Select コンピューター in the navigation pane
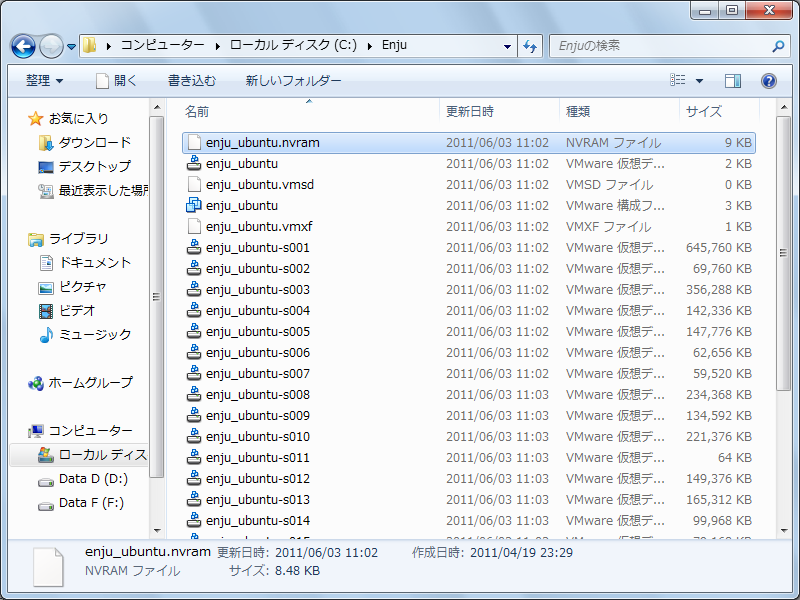 click(x=91, y=431)
